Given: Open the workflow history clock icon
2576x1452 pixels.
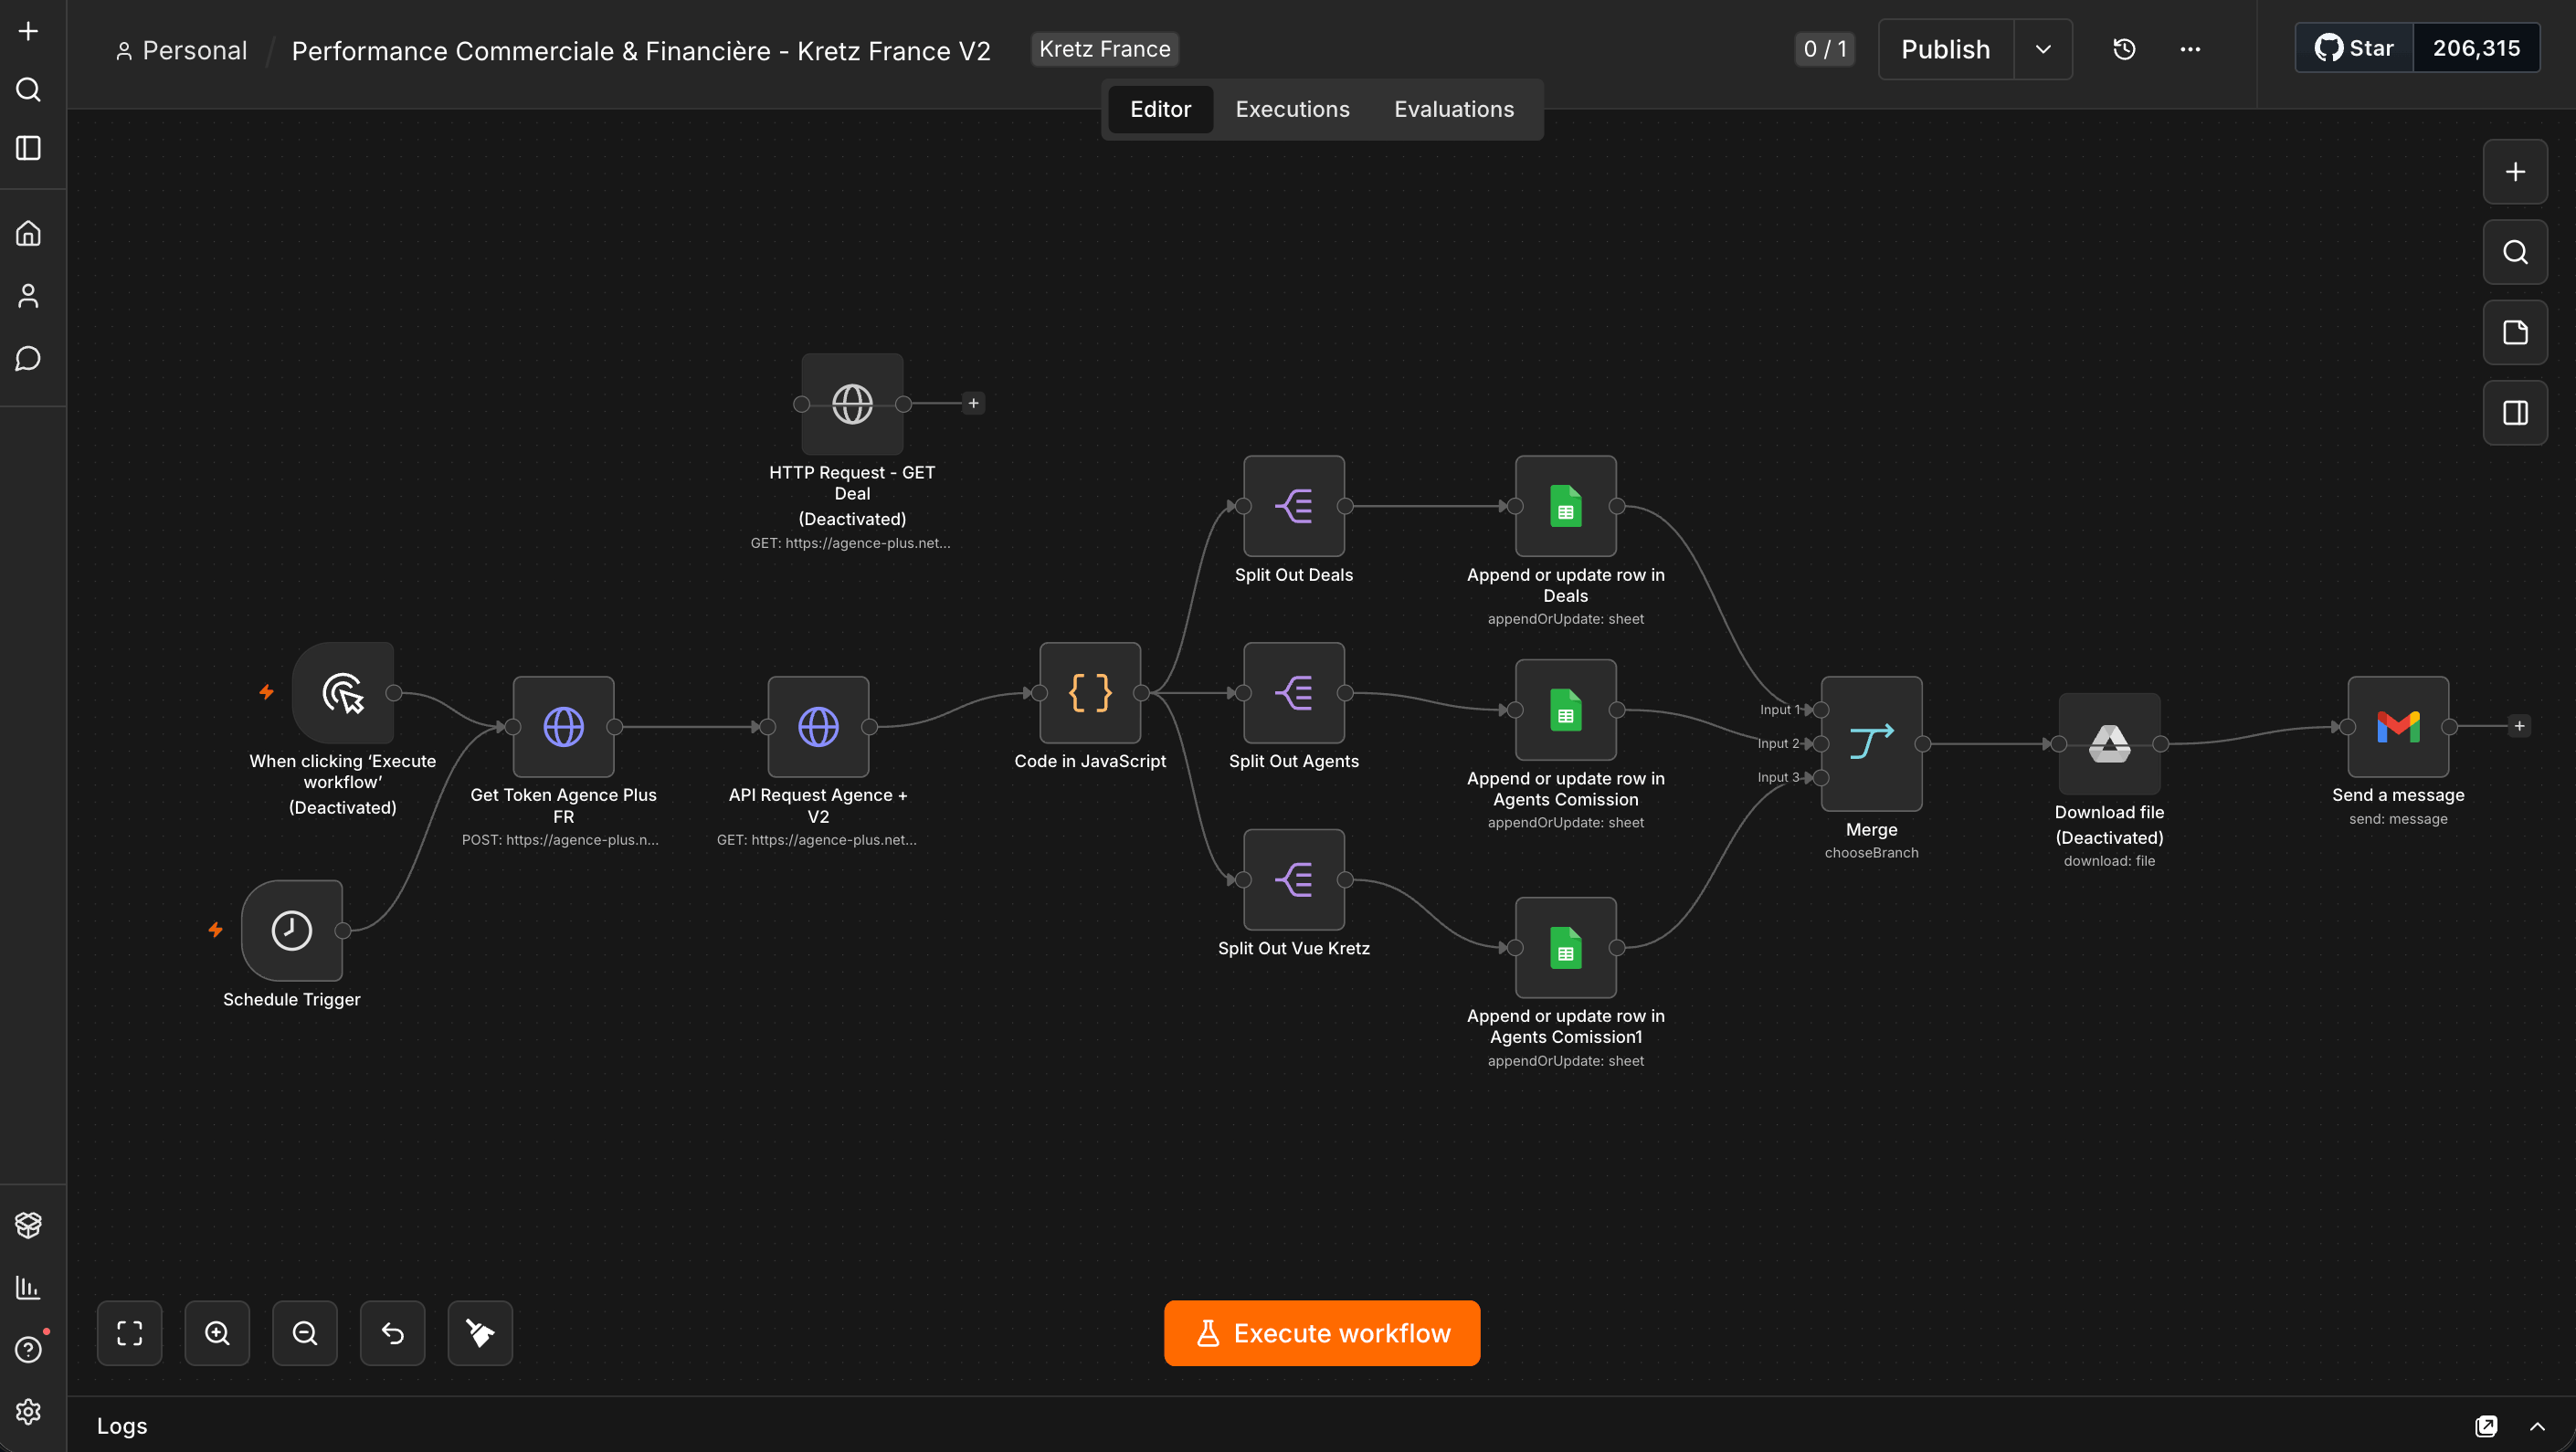Looking at the screenshot, I should tap(2125, 49).
